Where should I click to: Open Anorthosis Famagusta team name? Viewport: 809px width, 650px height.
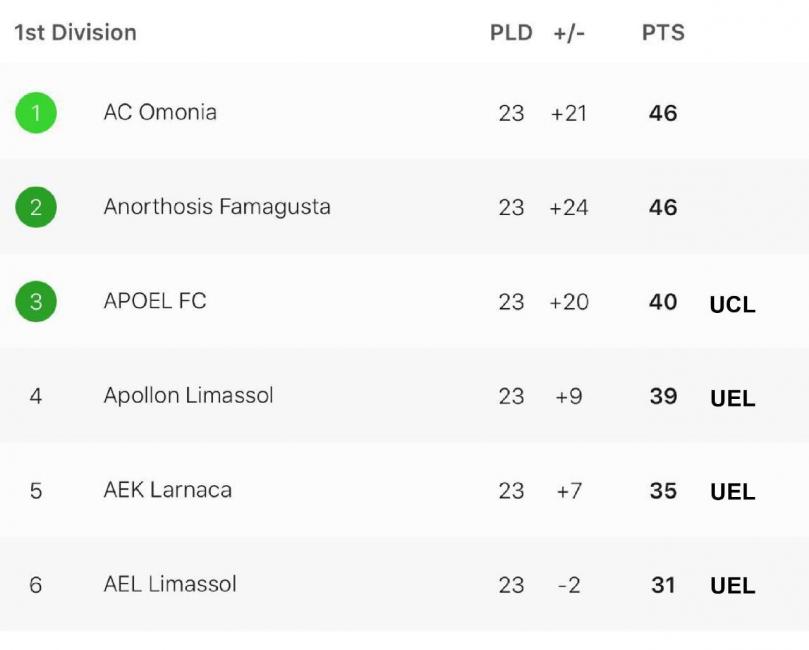(217, 207)
